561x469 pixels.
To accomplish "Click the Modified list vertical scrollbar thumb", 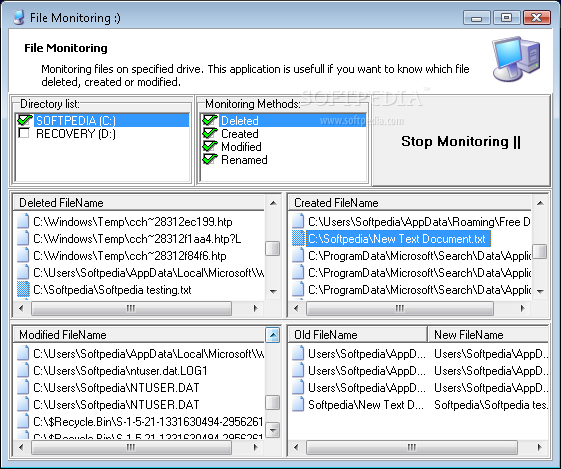I will coord(273,402).
